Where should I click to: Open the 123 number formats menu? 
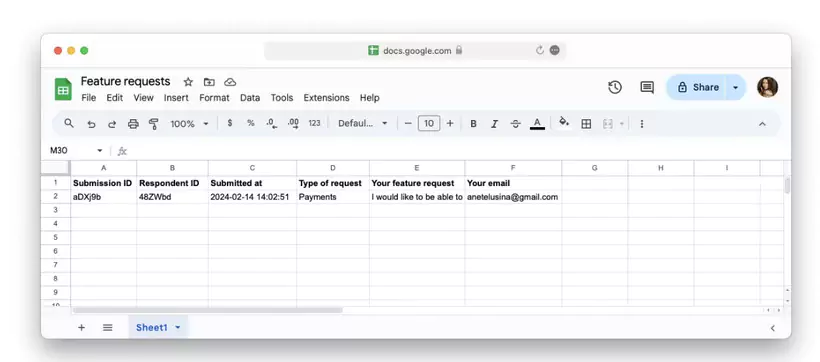coord(314,123)
